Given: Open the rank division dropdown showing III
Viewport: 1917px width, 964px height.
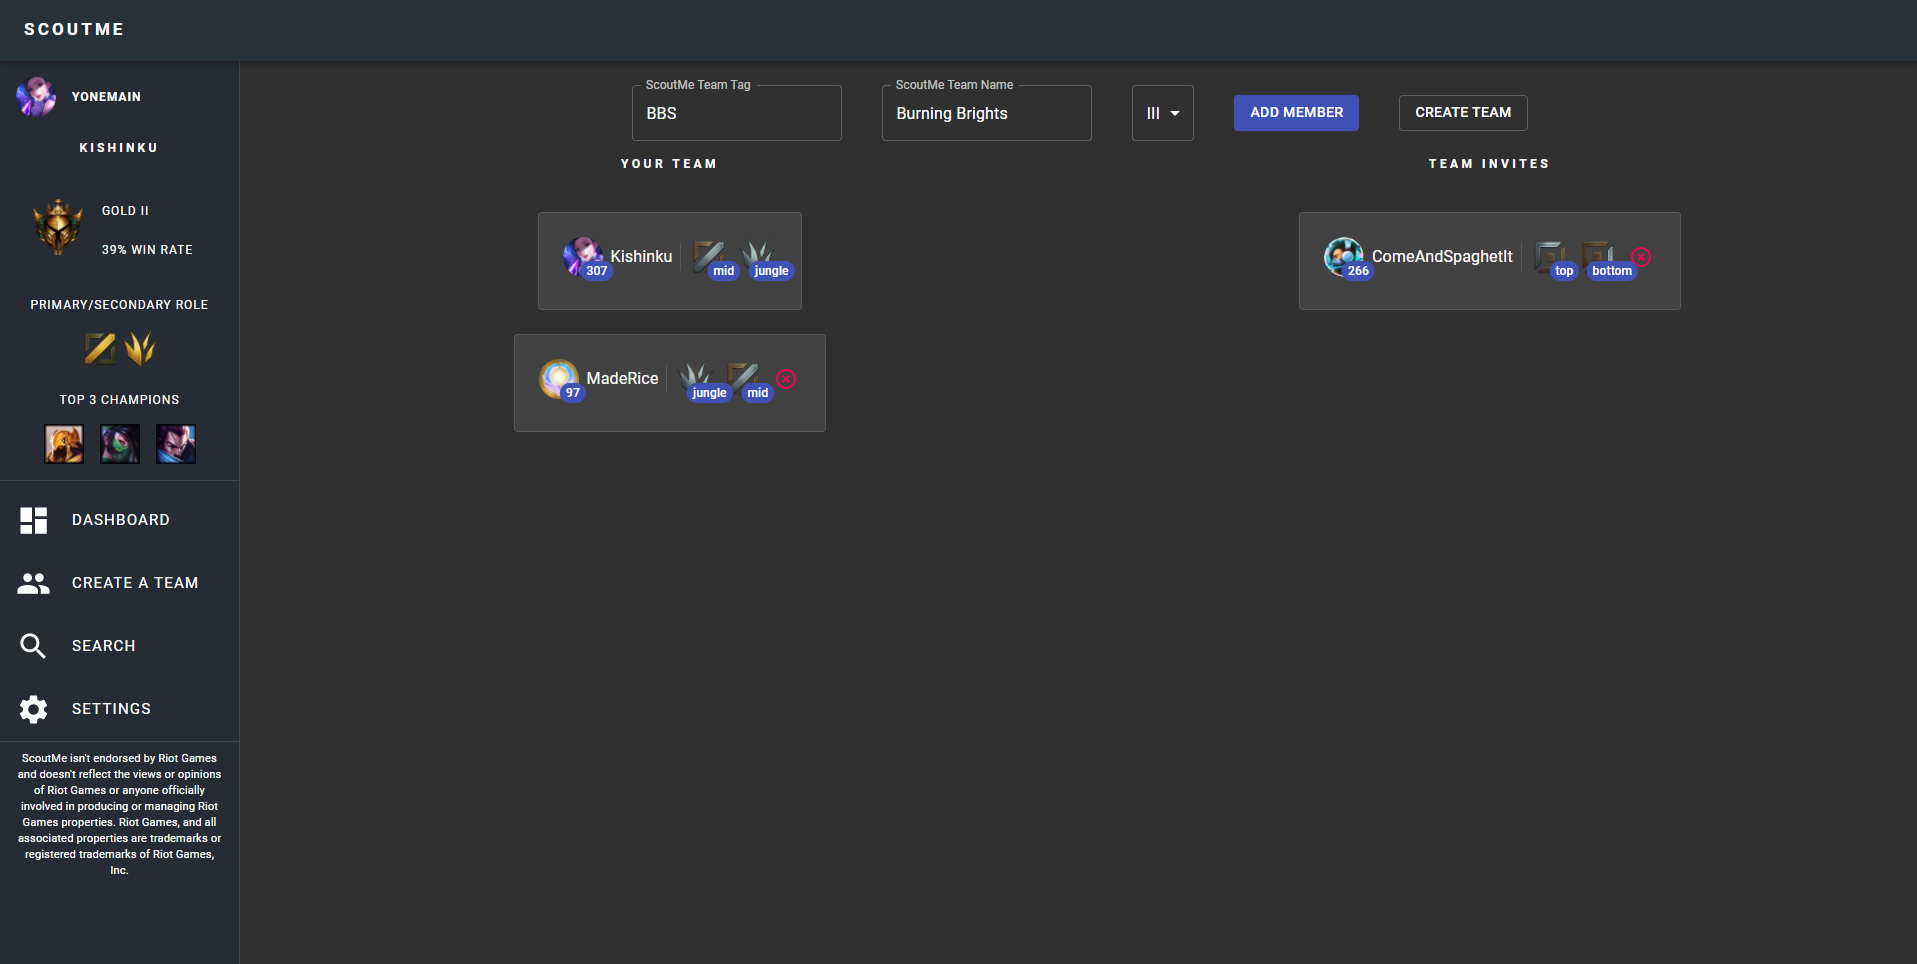Looking at the screenshot, I should point(1163,113).
